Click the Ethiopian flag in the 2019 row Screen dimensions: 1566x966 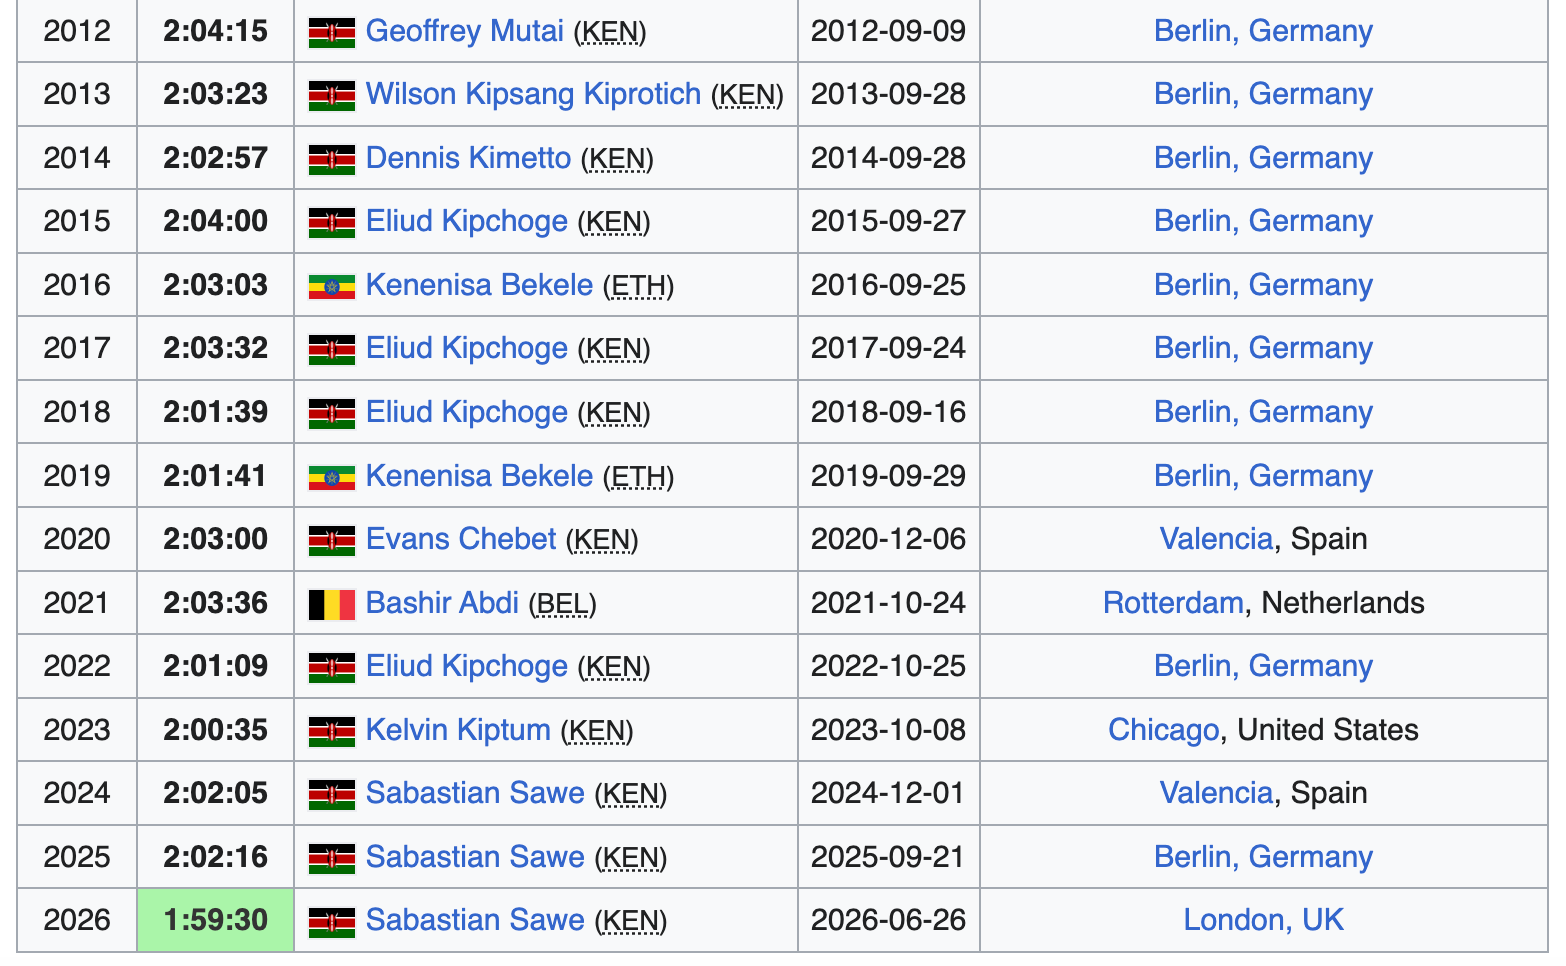(x=332, y=478)
